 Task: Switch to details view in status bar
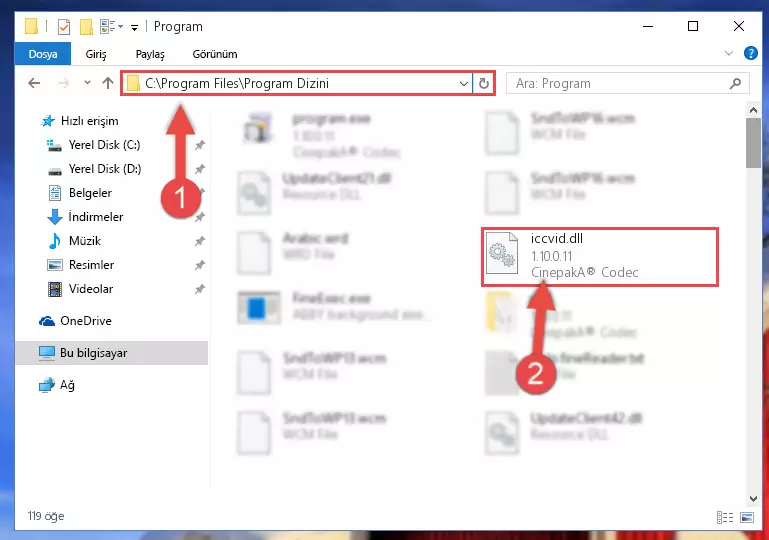tap(724, 517)
